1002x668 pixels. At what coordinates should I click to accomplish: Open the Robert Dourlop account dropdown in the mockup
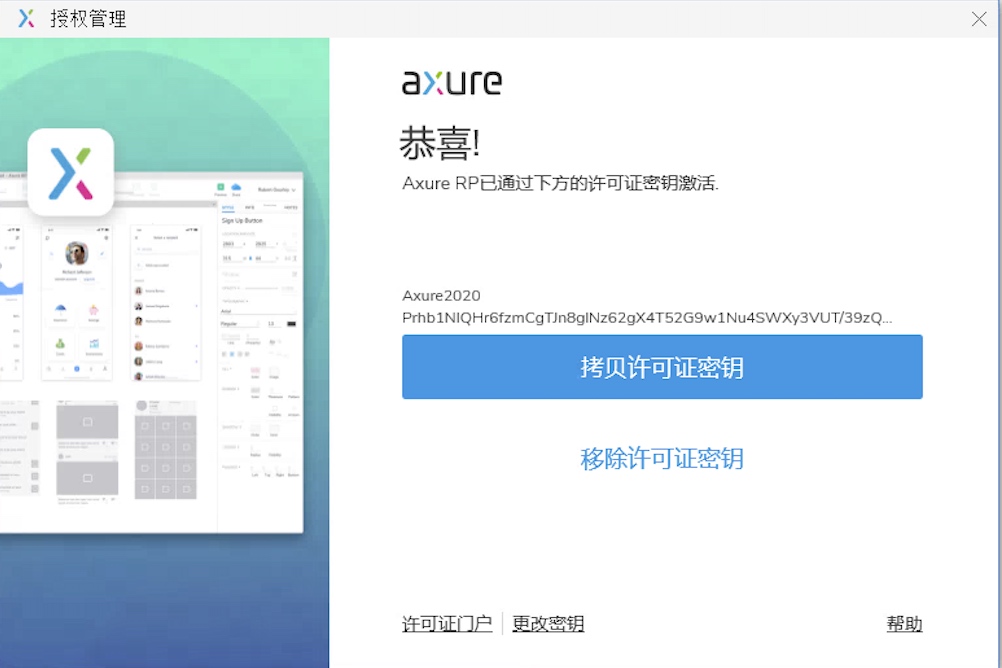pyautogui.click(x=277, y=189)
